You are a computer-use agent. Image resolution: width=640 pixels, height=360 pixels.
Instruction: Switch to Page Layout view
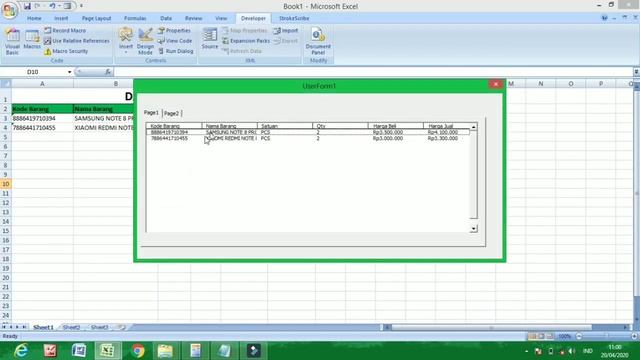tap(541, 336)
